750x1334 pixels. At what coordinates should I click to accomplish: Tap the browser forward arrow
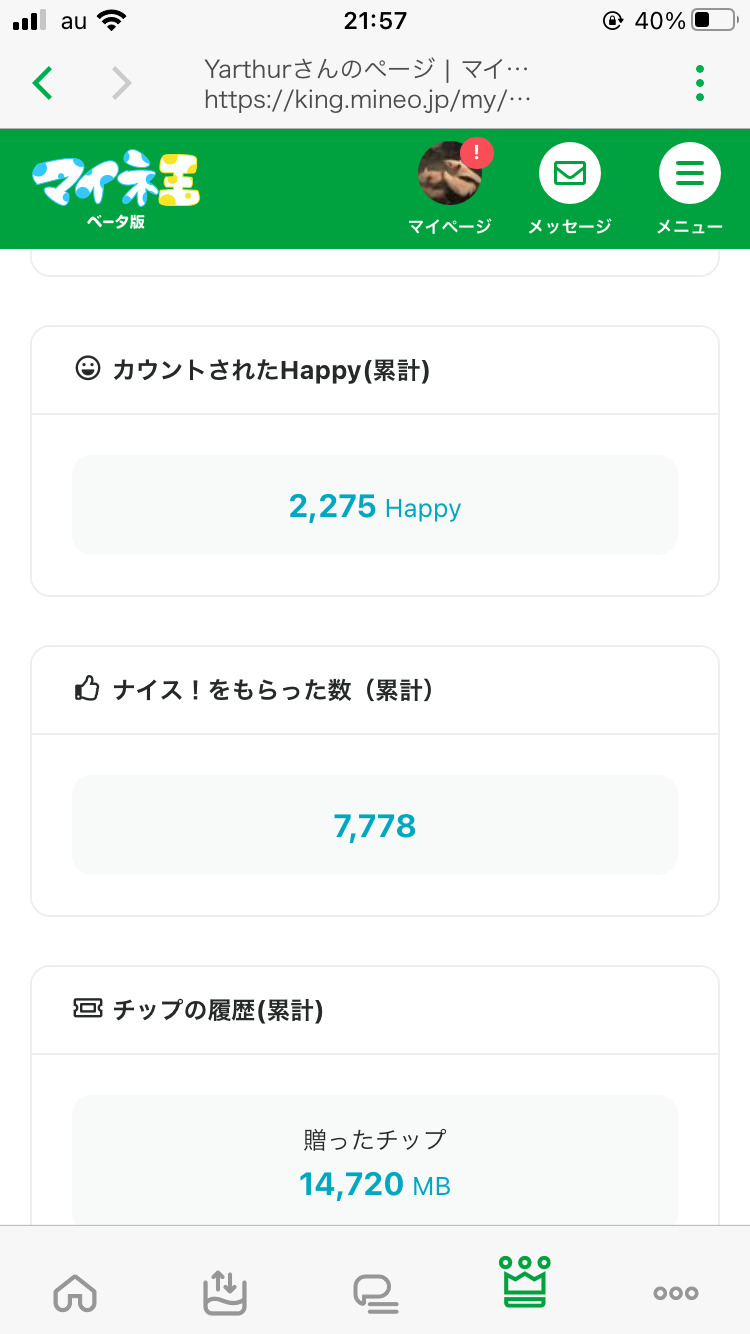coord(121,83)
